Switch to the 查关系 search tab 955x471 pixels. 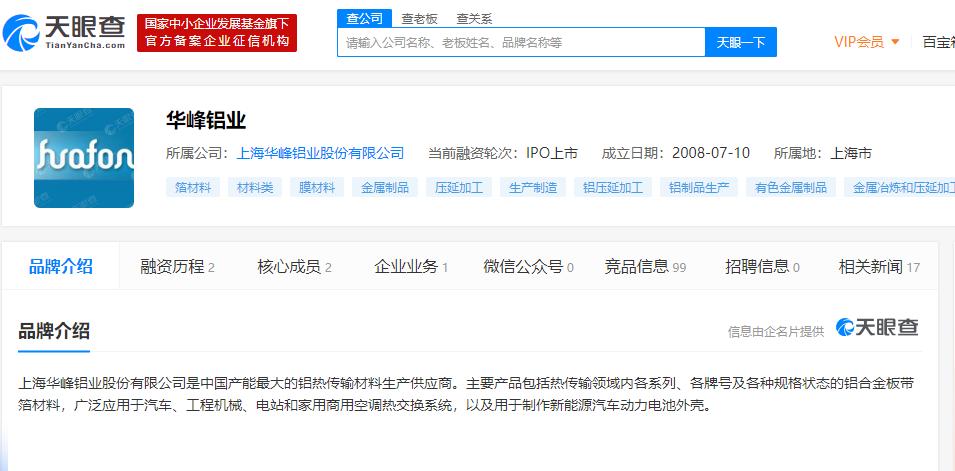[474, 18]
